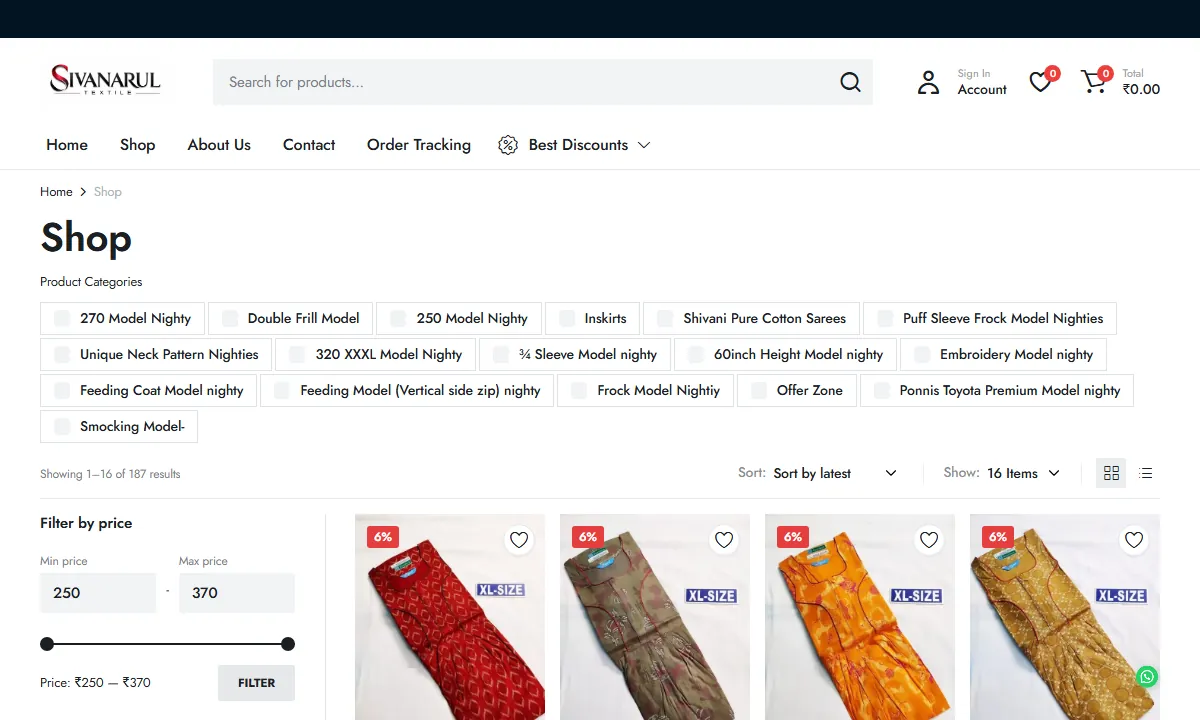Open the Shop menu item
Screen dimensions: 1200x720
coord(137,145)
